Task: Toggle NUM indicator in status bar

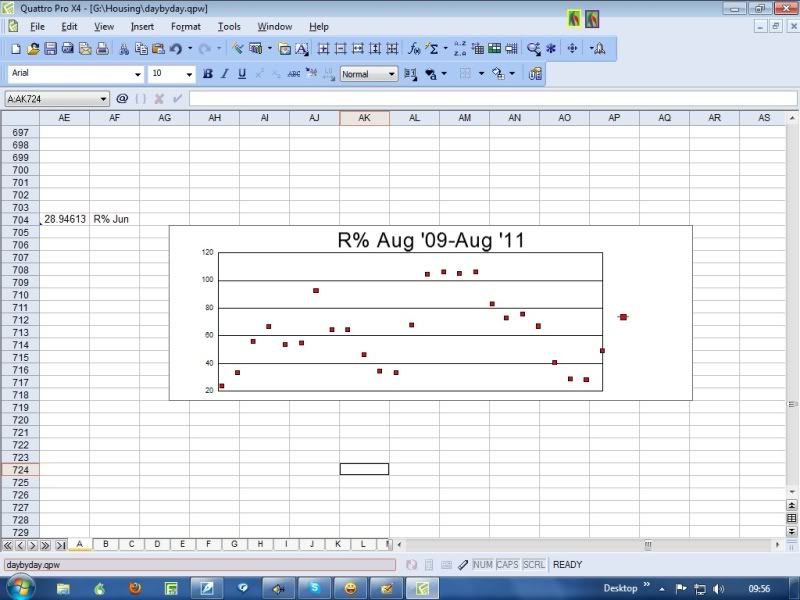Action: (x=482, y=565)
